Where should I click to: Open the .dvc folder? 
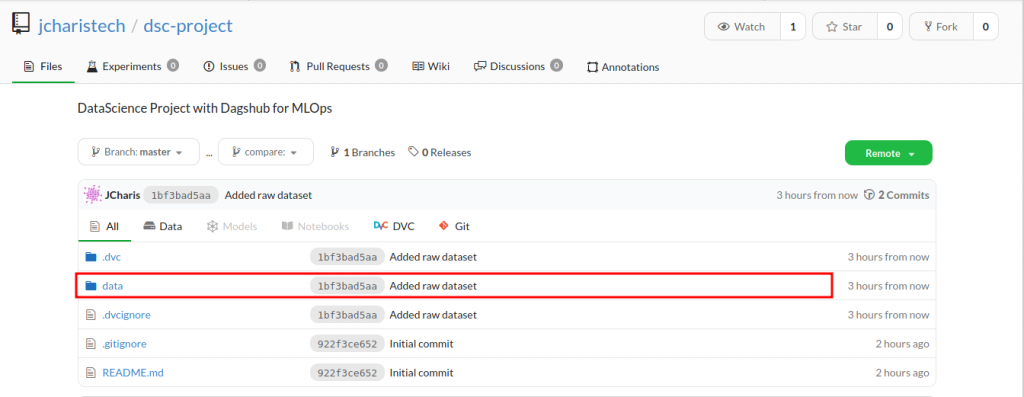(x=112, y=257)
